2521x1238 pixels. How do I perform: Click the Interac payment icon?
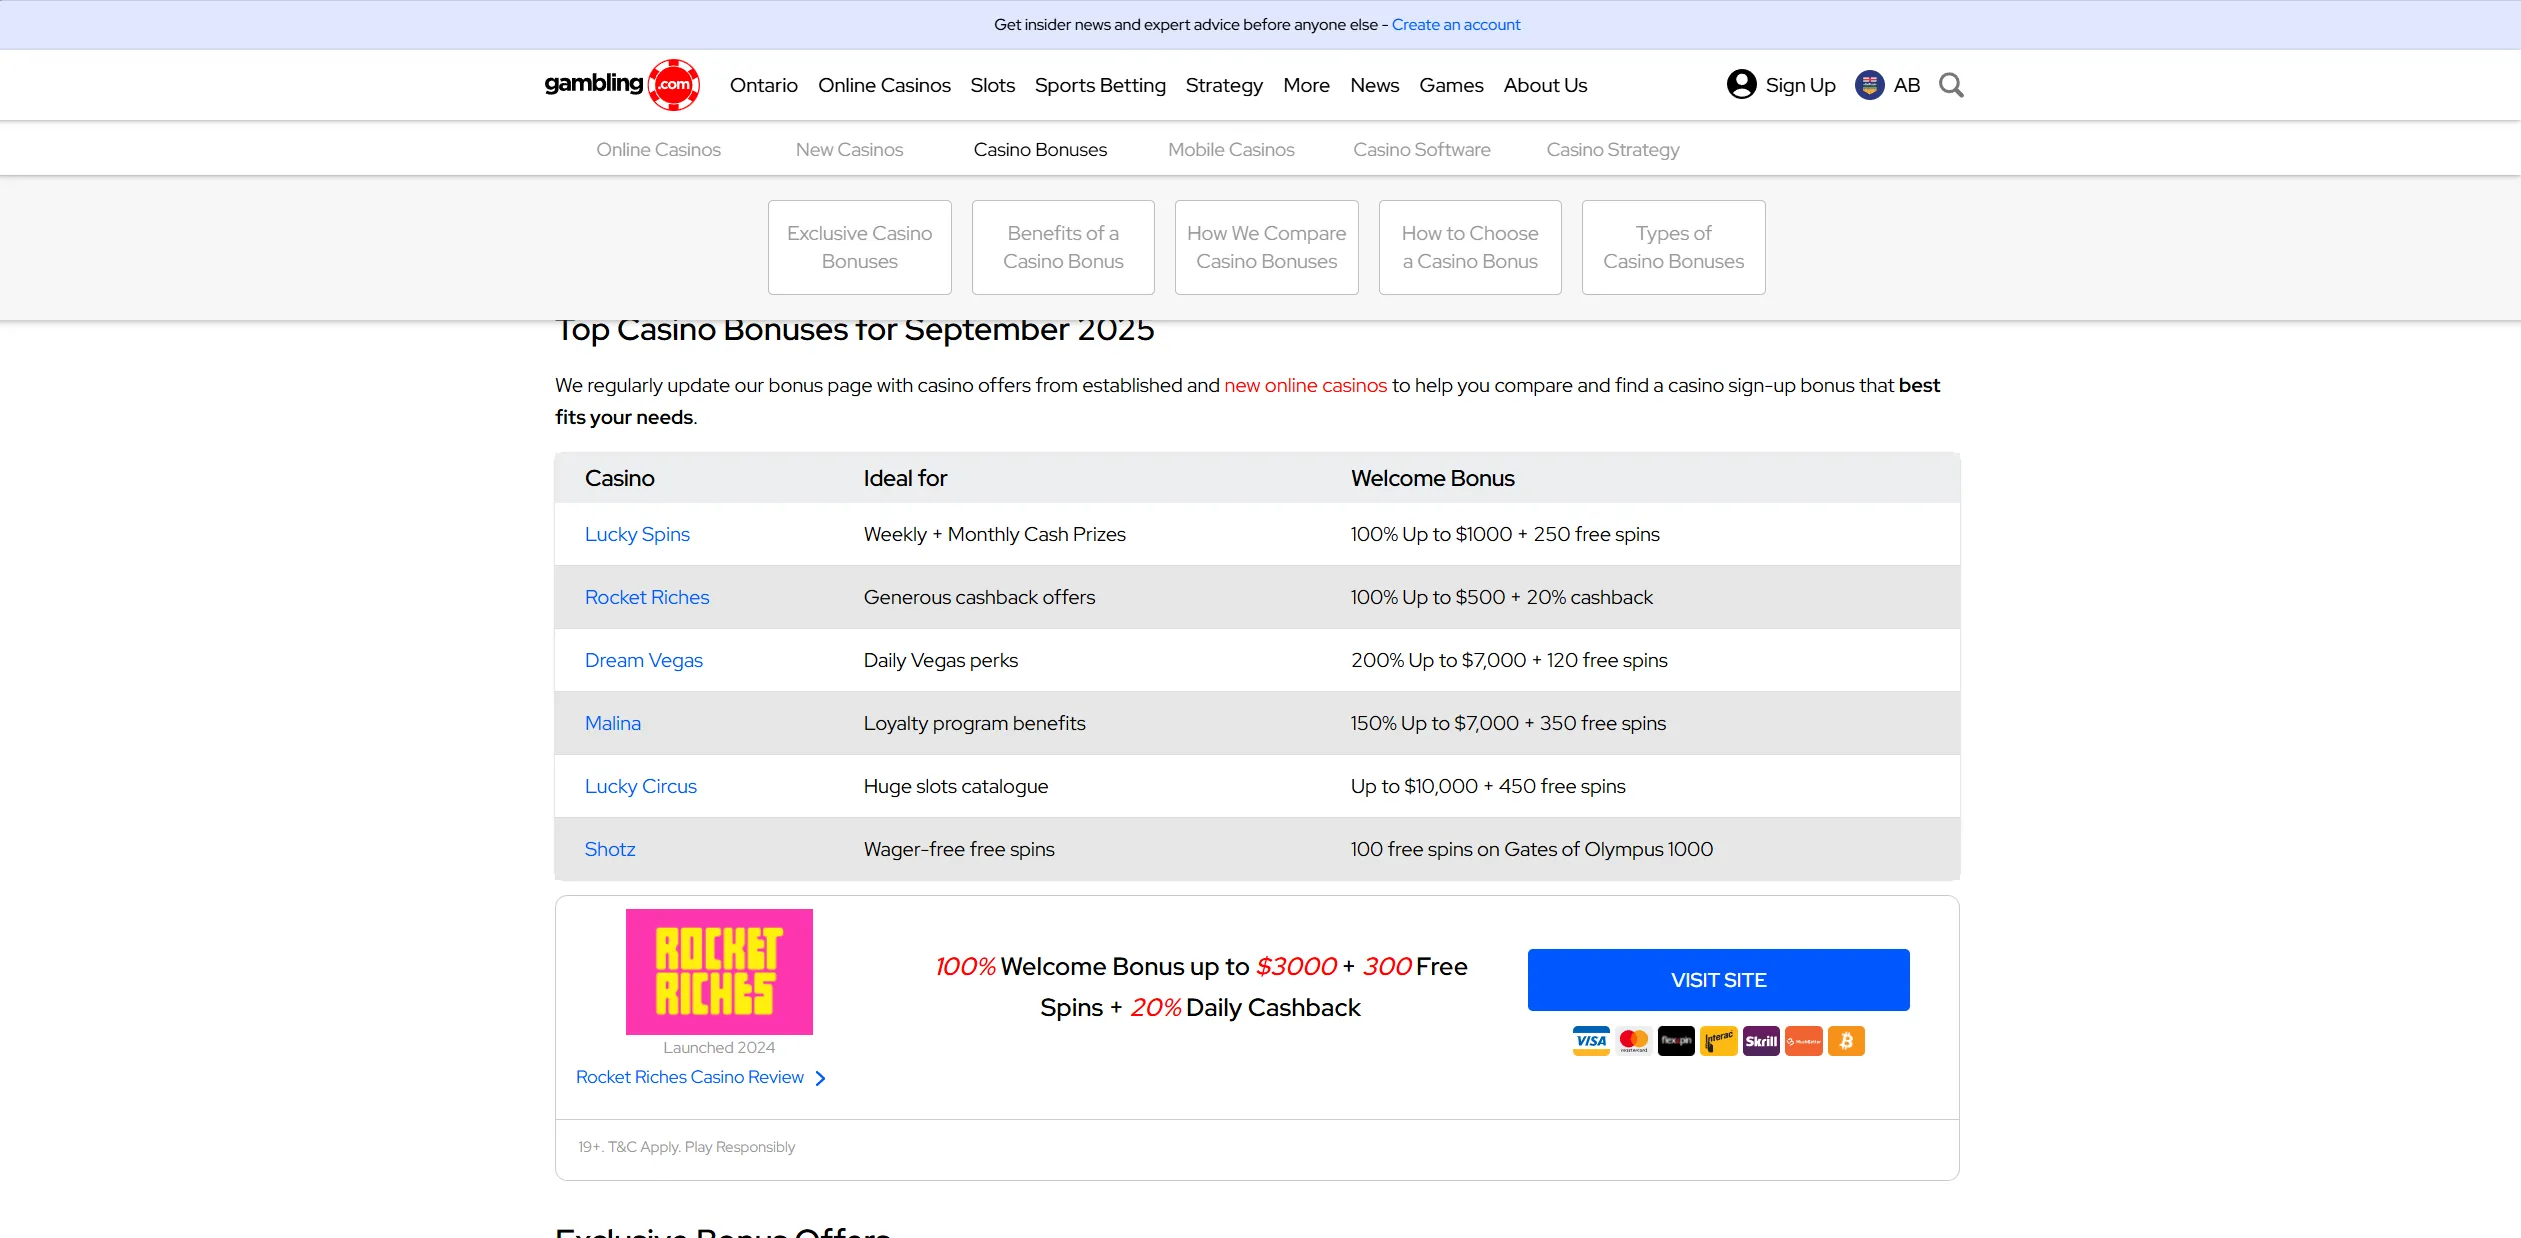tap(1718, 1041)
